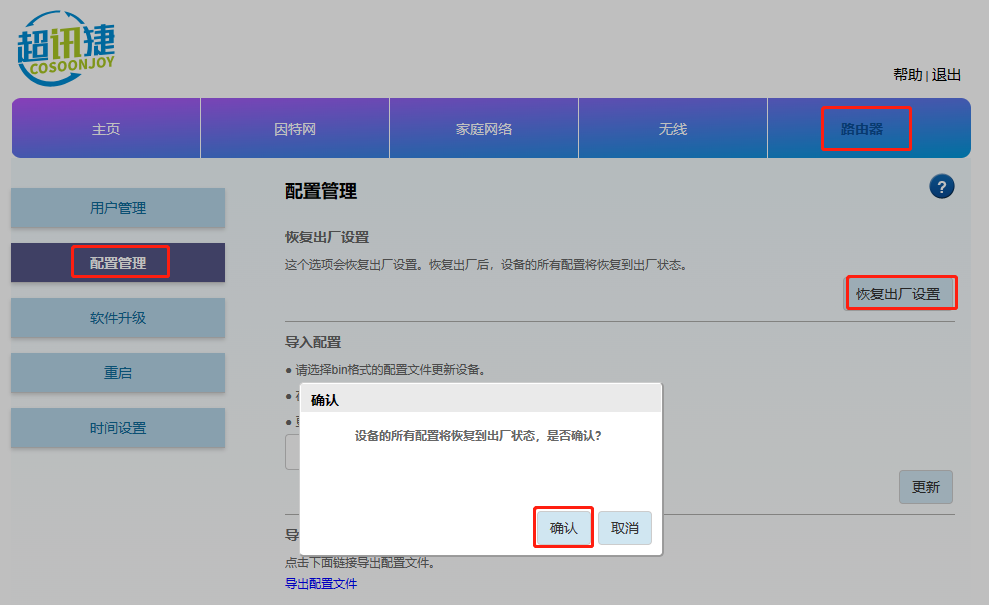989x605 pixels.
Task: Select the 无线 tab
Action: click(673, 129)
